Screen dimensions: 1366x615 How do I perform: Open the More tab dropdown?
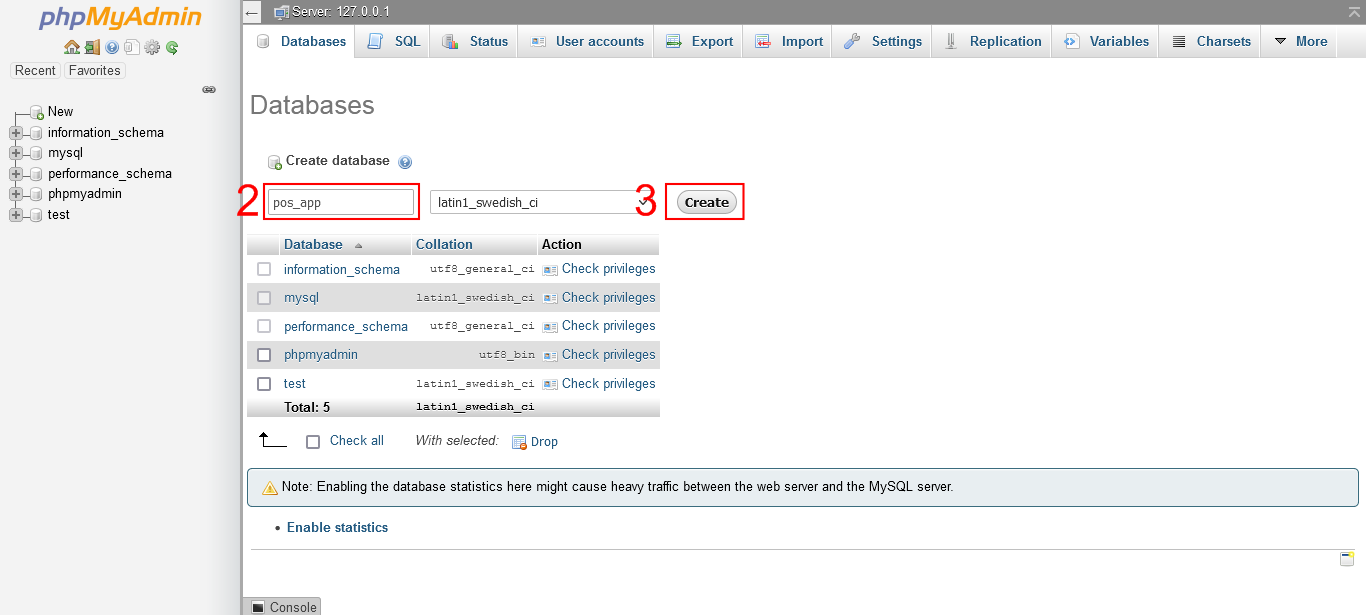coord(1300,42)
